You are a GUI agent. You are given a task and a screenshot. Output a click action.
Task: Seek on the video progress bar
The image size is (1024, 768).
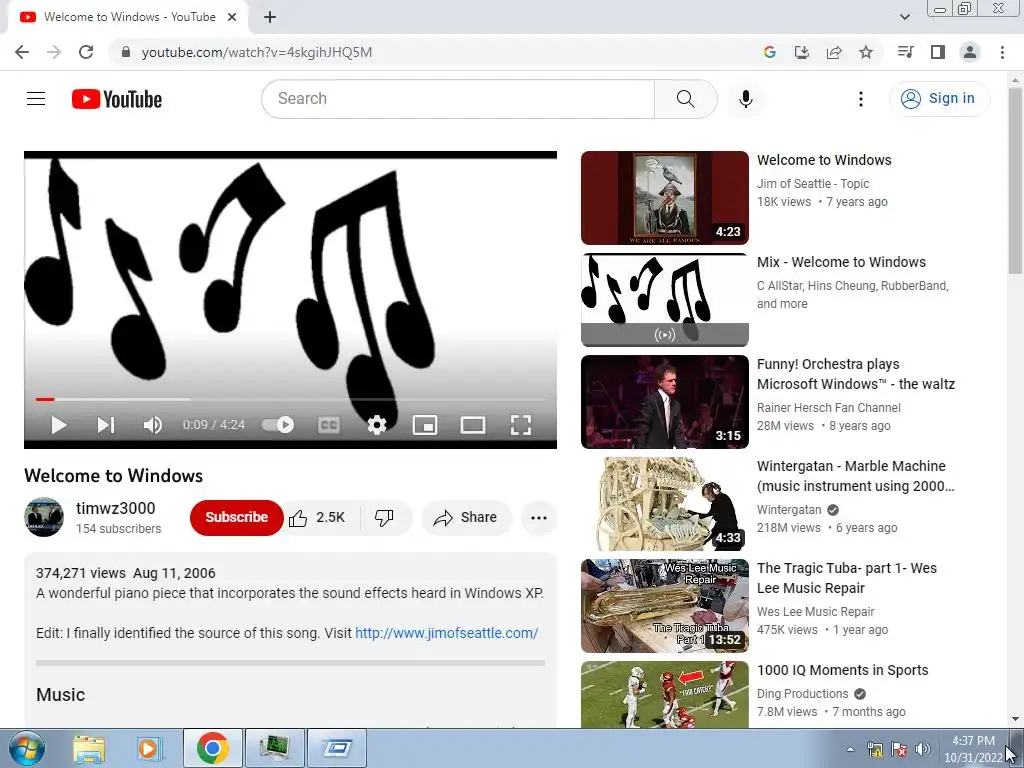(290, 399)
